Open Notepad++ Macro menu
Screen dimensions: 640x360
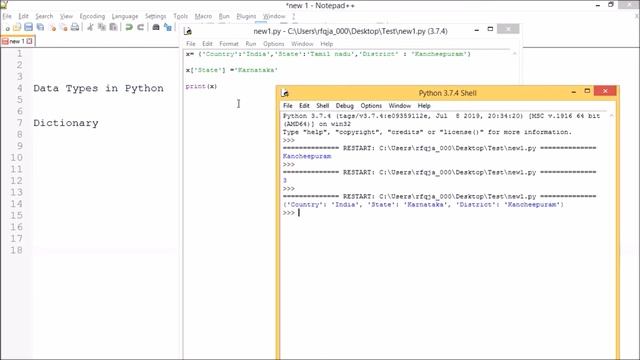pyautogui.click(x=203, y=16)
